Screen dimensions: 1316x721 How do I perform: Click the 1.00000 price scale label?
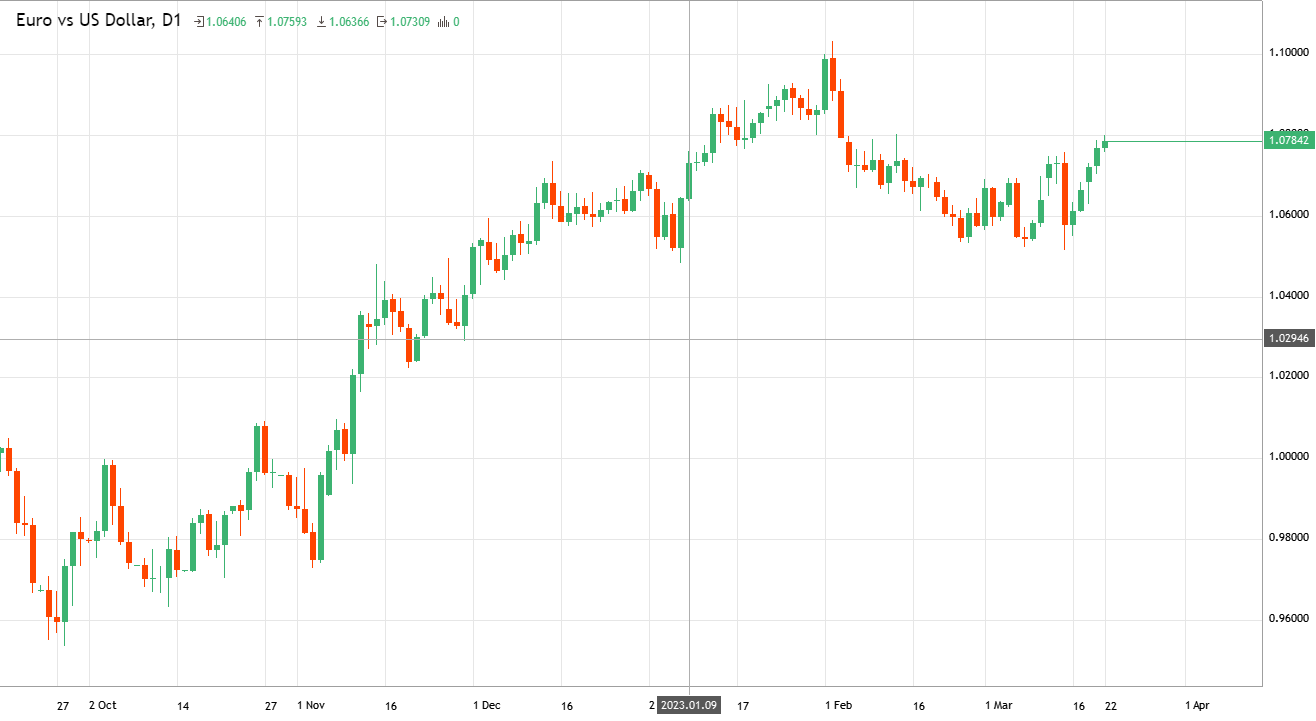pos(1288,457)
